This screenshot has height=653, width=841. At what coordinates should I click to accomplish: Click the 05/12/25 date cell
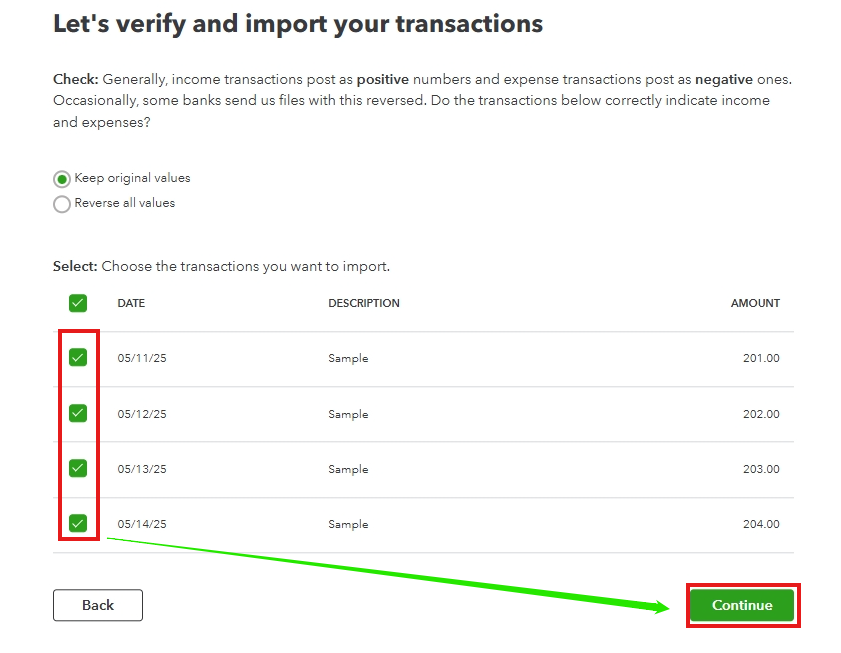click(142, 414)
